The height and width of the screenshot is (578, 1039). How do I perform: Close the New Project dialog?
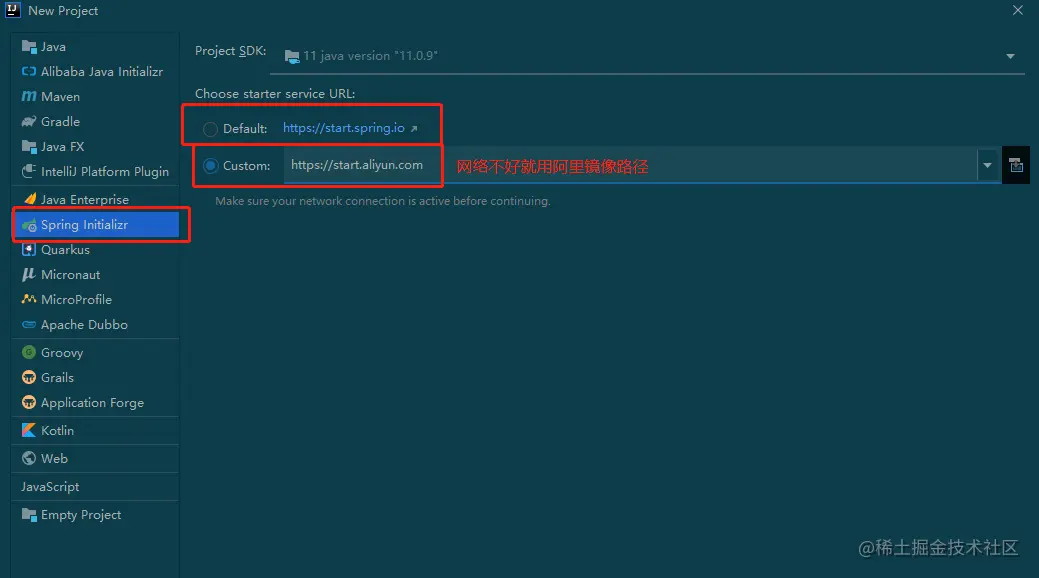pyautogui.click(x=1018, y=10)
